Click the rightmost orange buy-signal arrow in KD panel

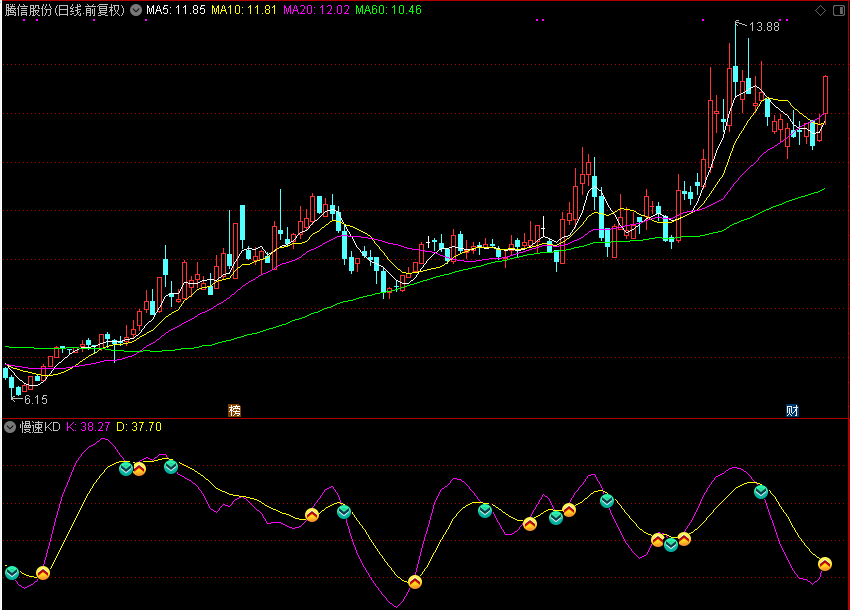(825, 565)
